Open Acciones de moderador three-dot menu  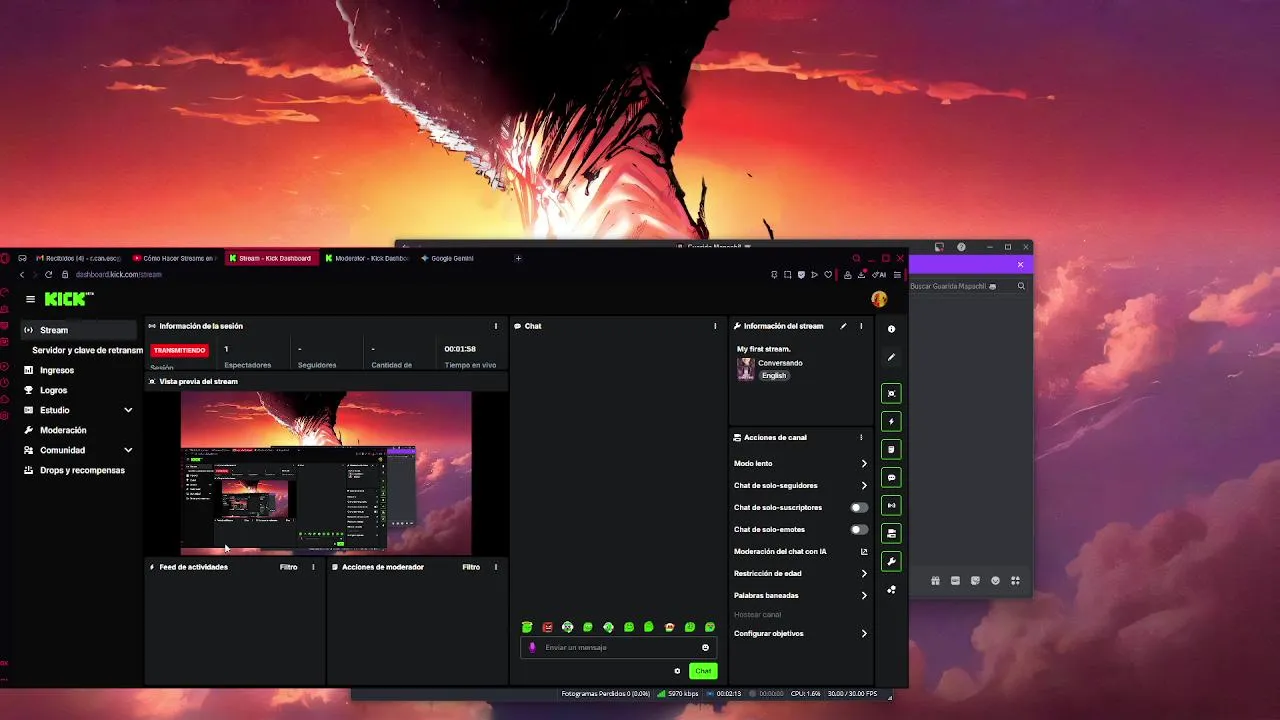coord(495,567)
